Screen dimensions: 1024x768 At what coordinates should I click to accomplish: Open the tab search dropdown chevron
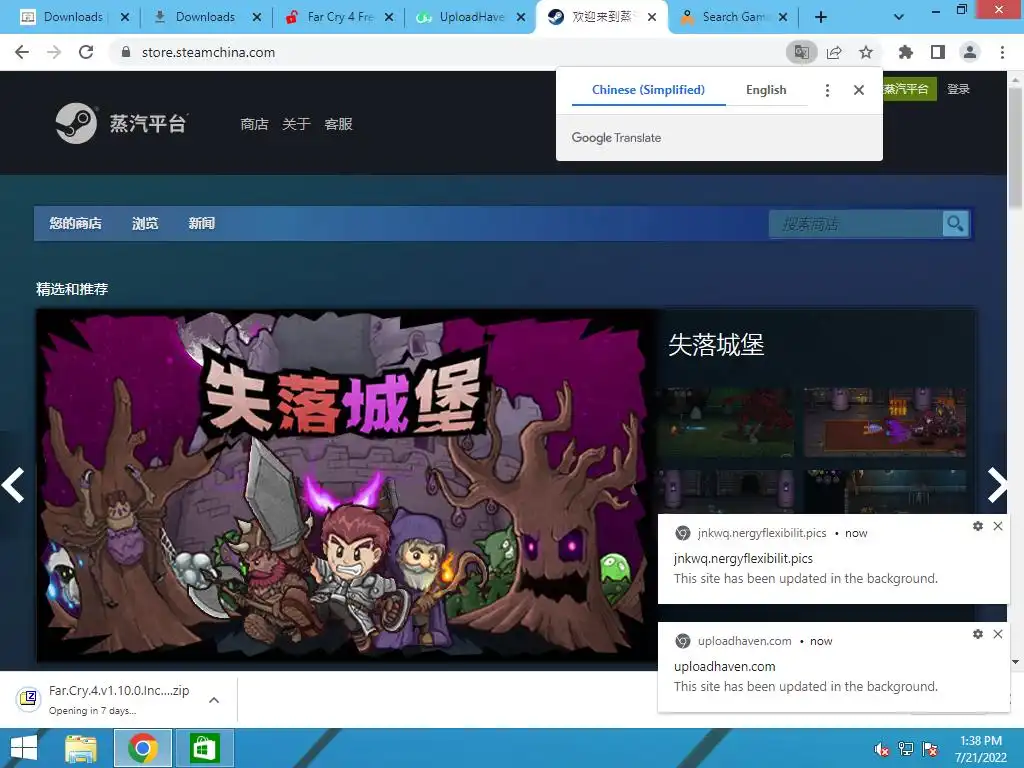point(899,17)
